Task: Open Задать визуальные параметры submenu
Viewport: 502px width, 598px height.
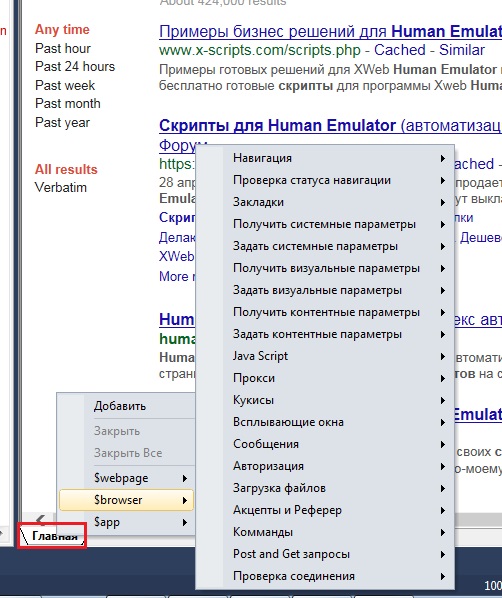Action: 325,290
